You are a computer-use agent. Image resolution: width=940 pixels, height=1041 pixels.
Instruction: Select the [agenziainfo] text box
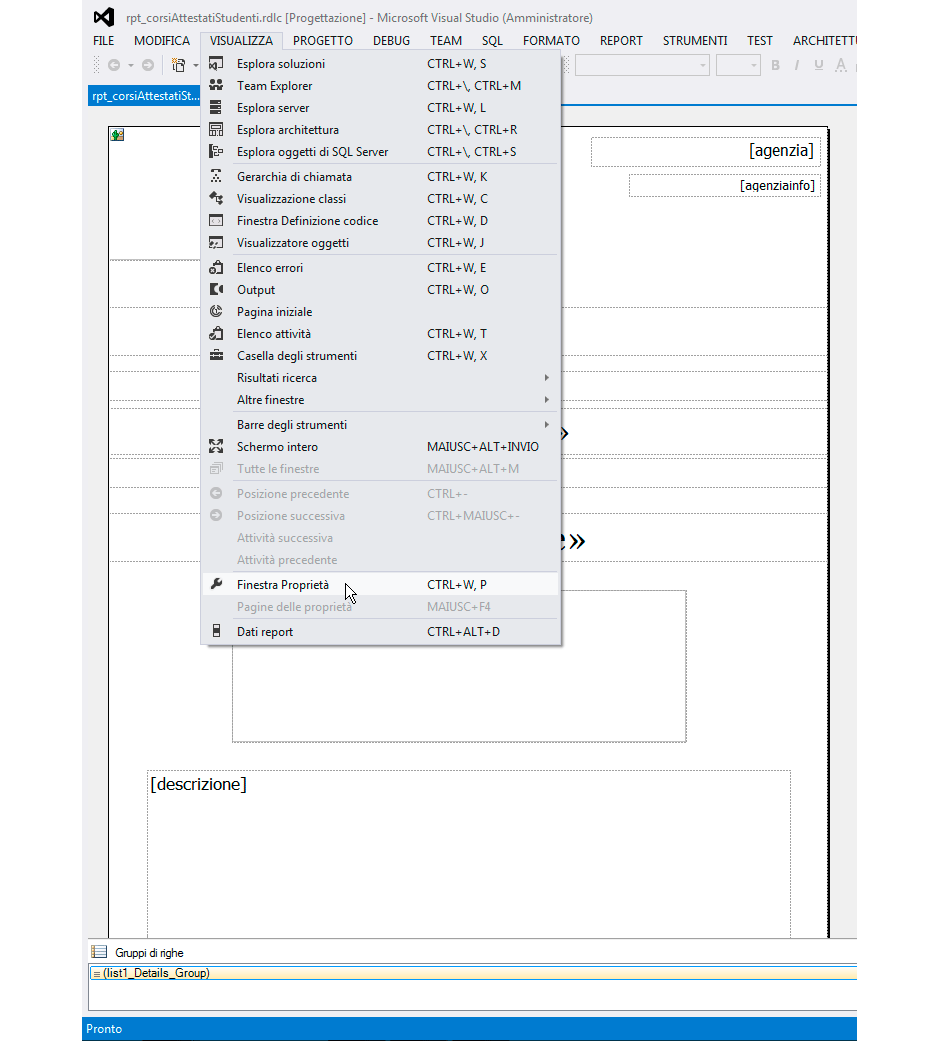[x=725, y=185]
